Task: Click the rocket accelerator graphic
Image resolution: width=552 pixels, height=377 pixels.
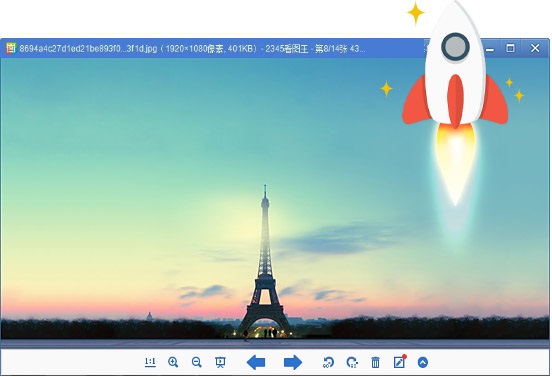Action: point(455,102)
